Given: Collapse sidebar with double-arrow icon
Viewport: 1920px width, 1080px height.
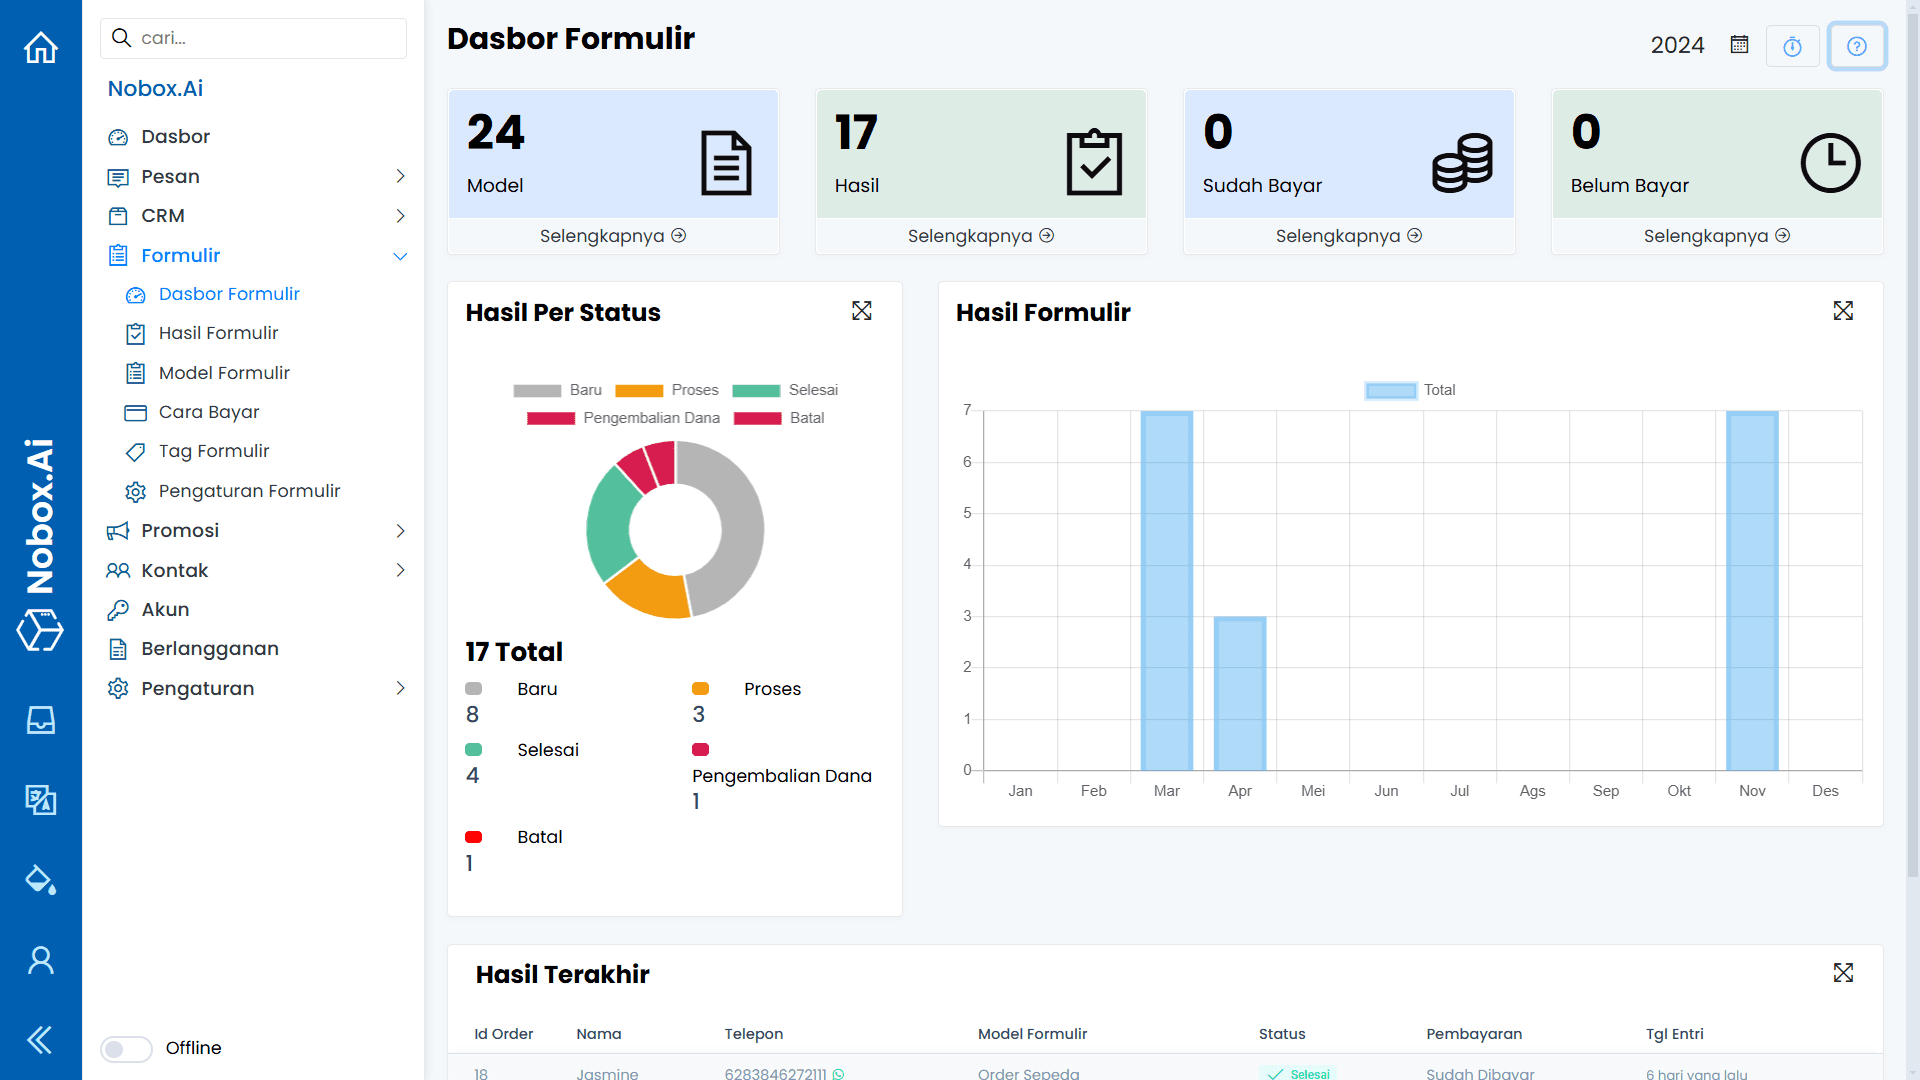Looking at the screenshot, I should tap(41, 1040).
